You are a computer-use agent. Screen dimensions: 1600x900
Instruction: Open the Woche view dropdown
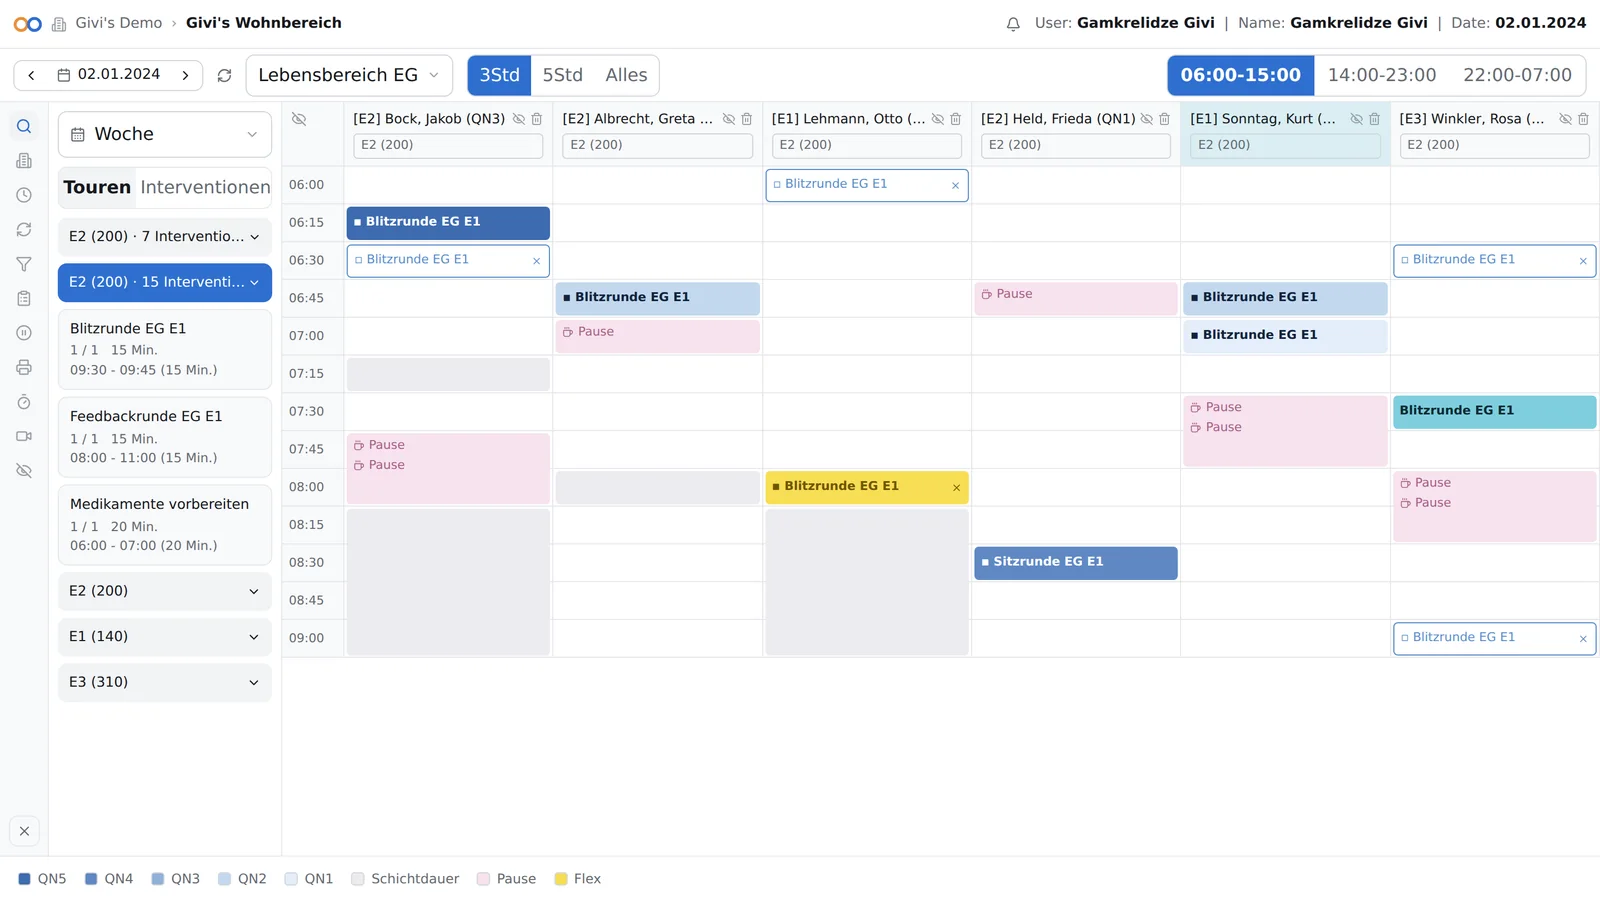click(x=165, y=134)
